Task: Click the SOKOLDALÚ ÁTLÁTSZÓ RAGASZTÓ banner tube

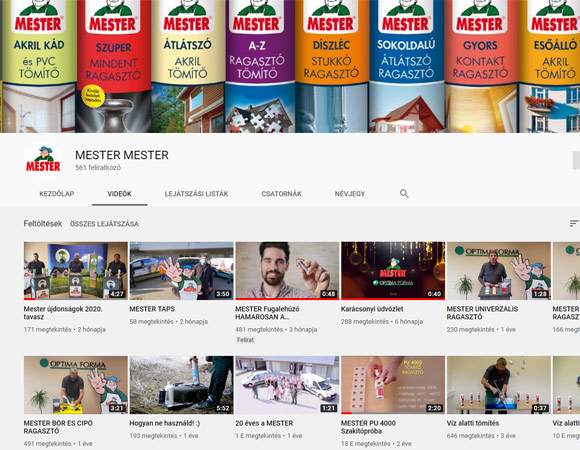Action: click(406, 66)
